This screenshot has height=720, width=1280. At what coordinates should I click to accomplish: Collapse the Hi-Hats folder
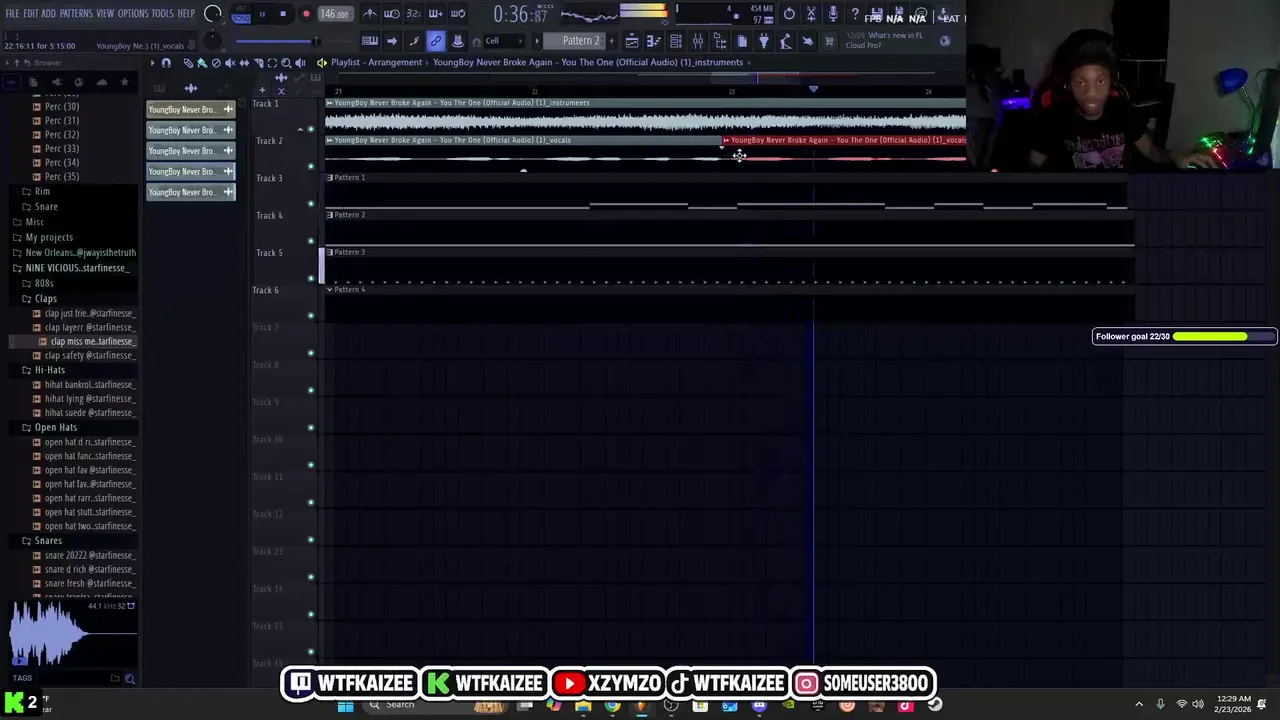click(49, 370)
